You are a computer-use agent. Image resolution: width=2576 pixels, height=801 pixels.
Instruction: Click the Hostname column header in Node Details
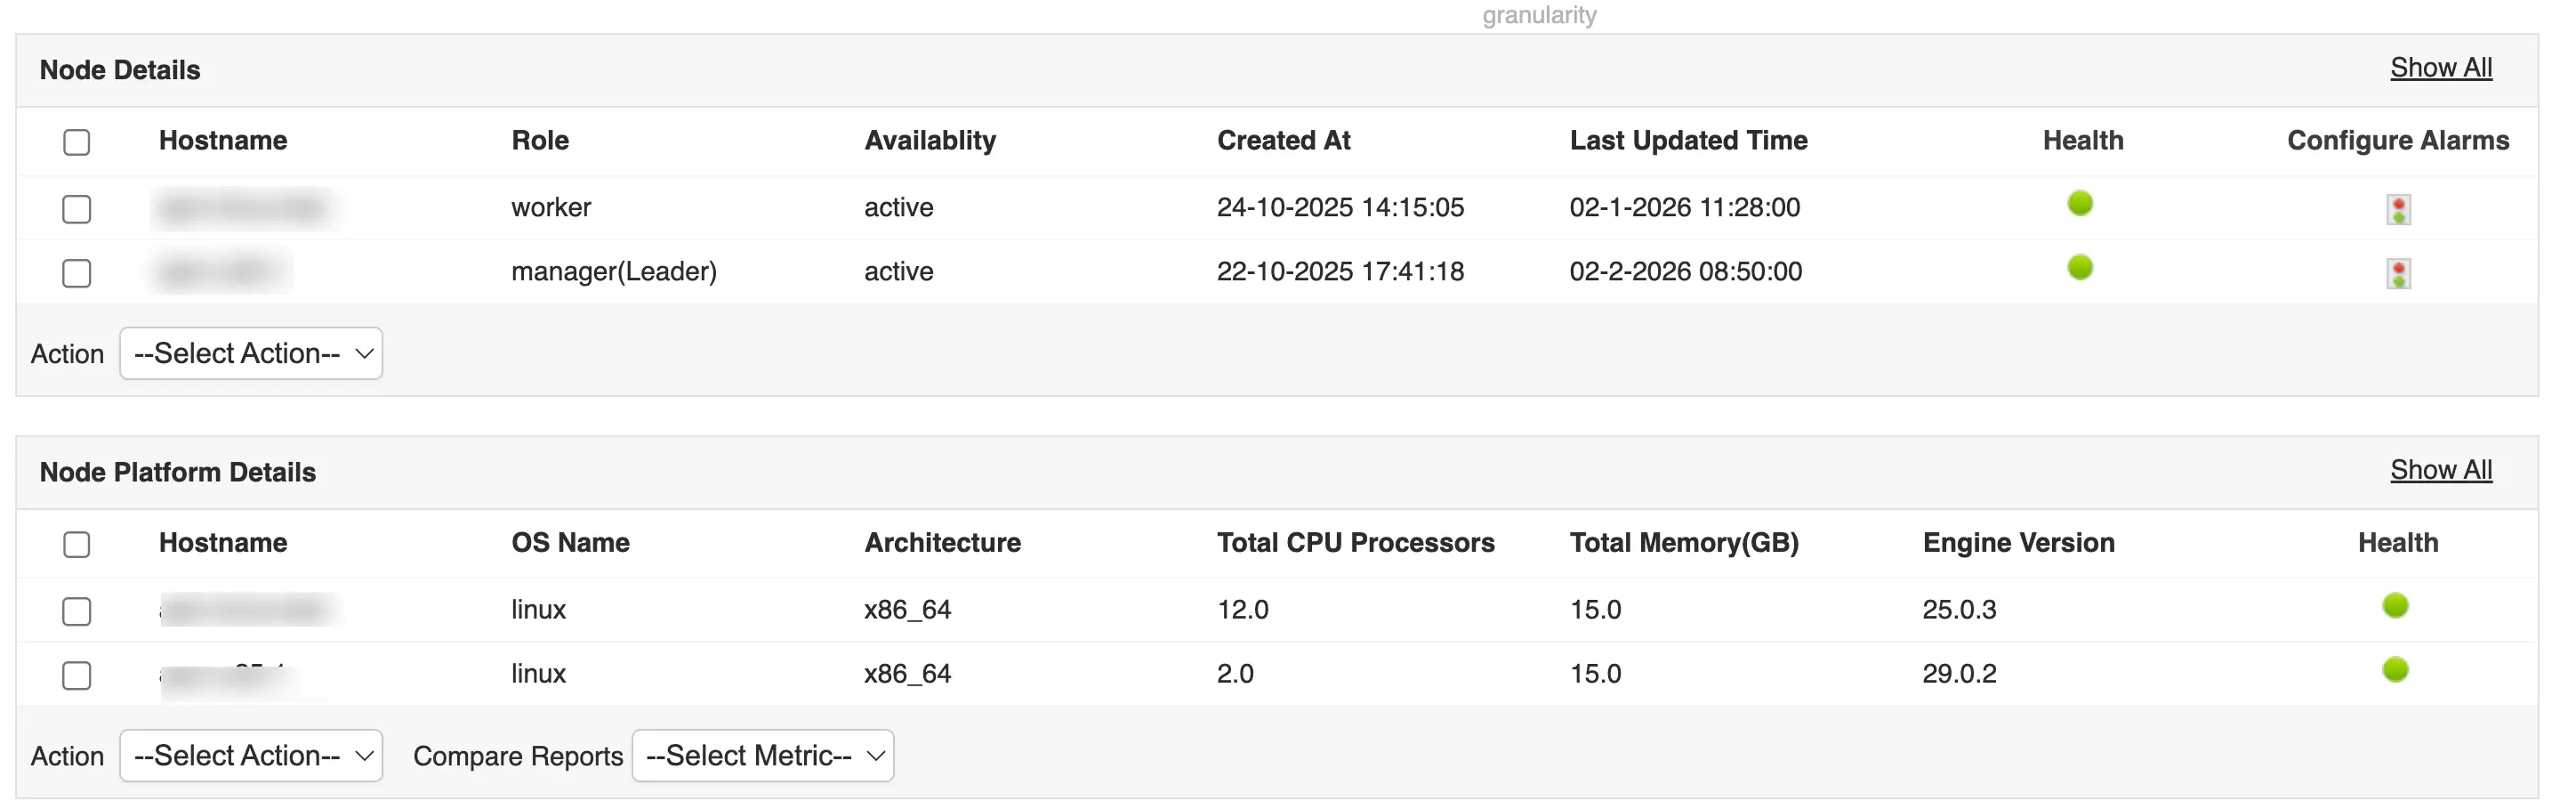point(222,140)
